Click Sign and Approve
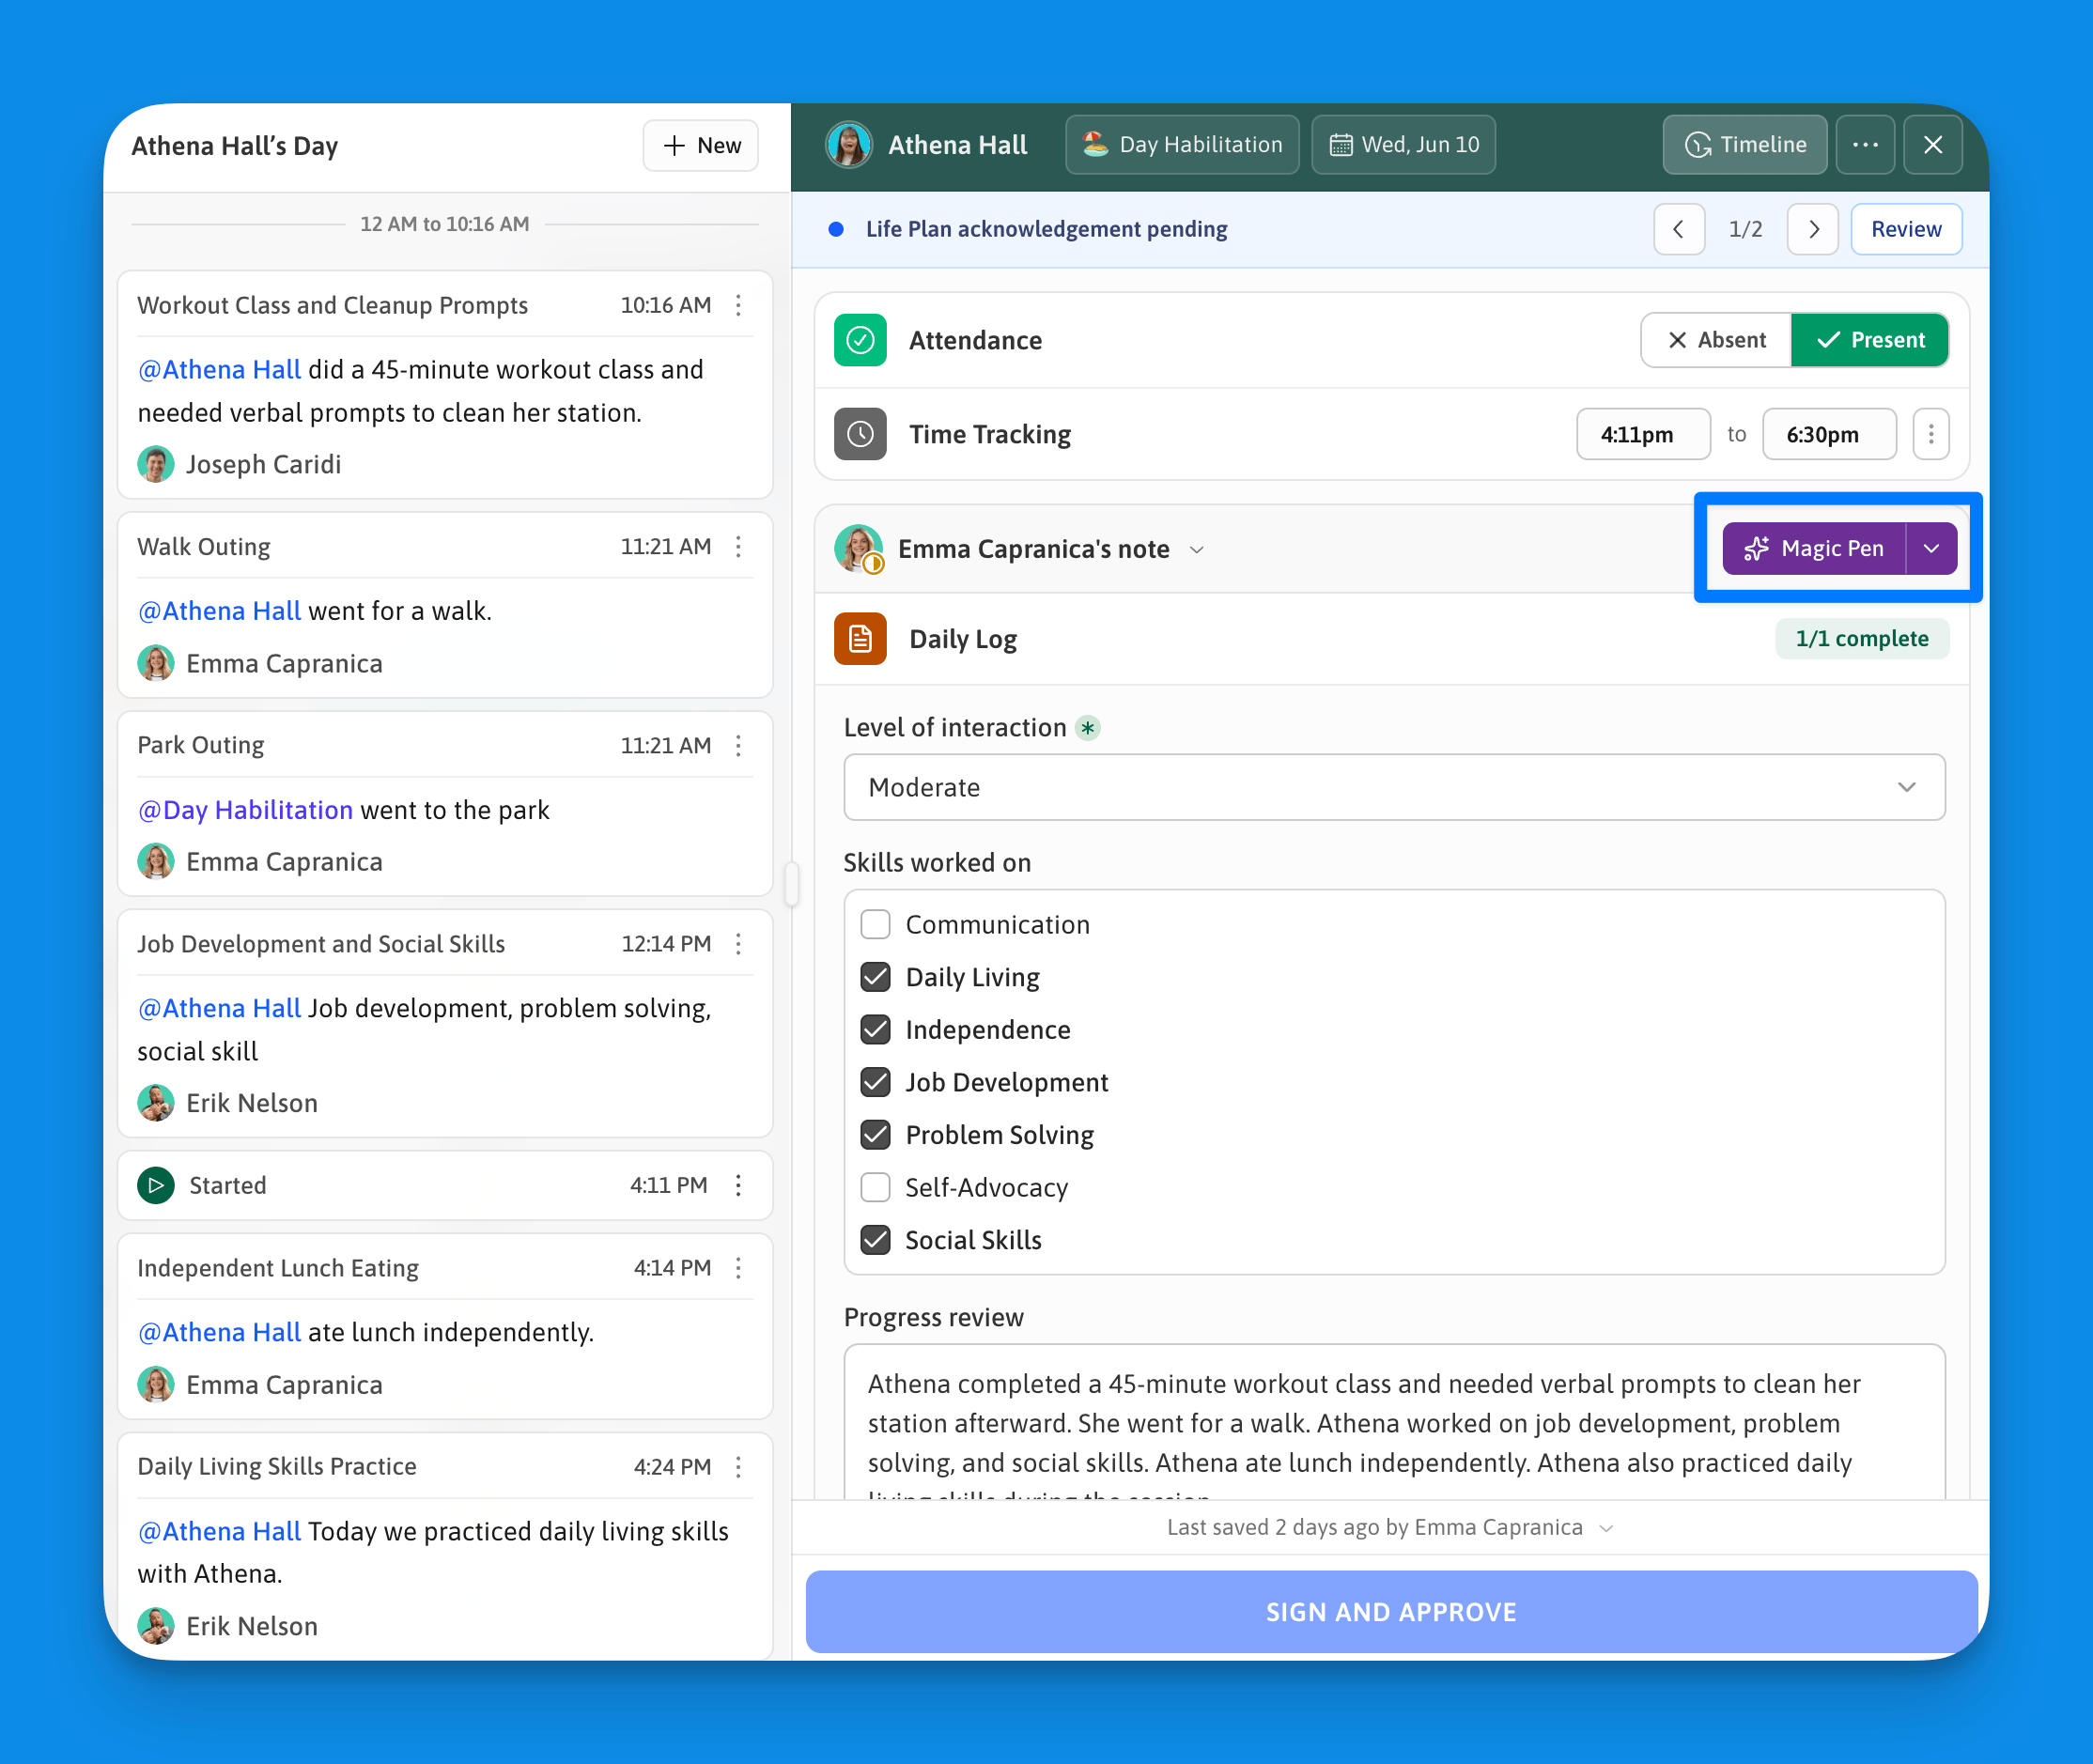The height and width of the screenshot is (1764, 2093). 1391,1611
